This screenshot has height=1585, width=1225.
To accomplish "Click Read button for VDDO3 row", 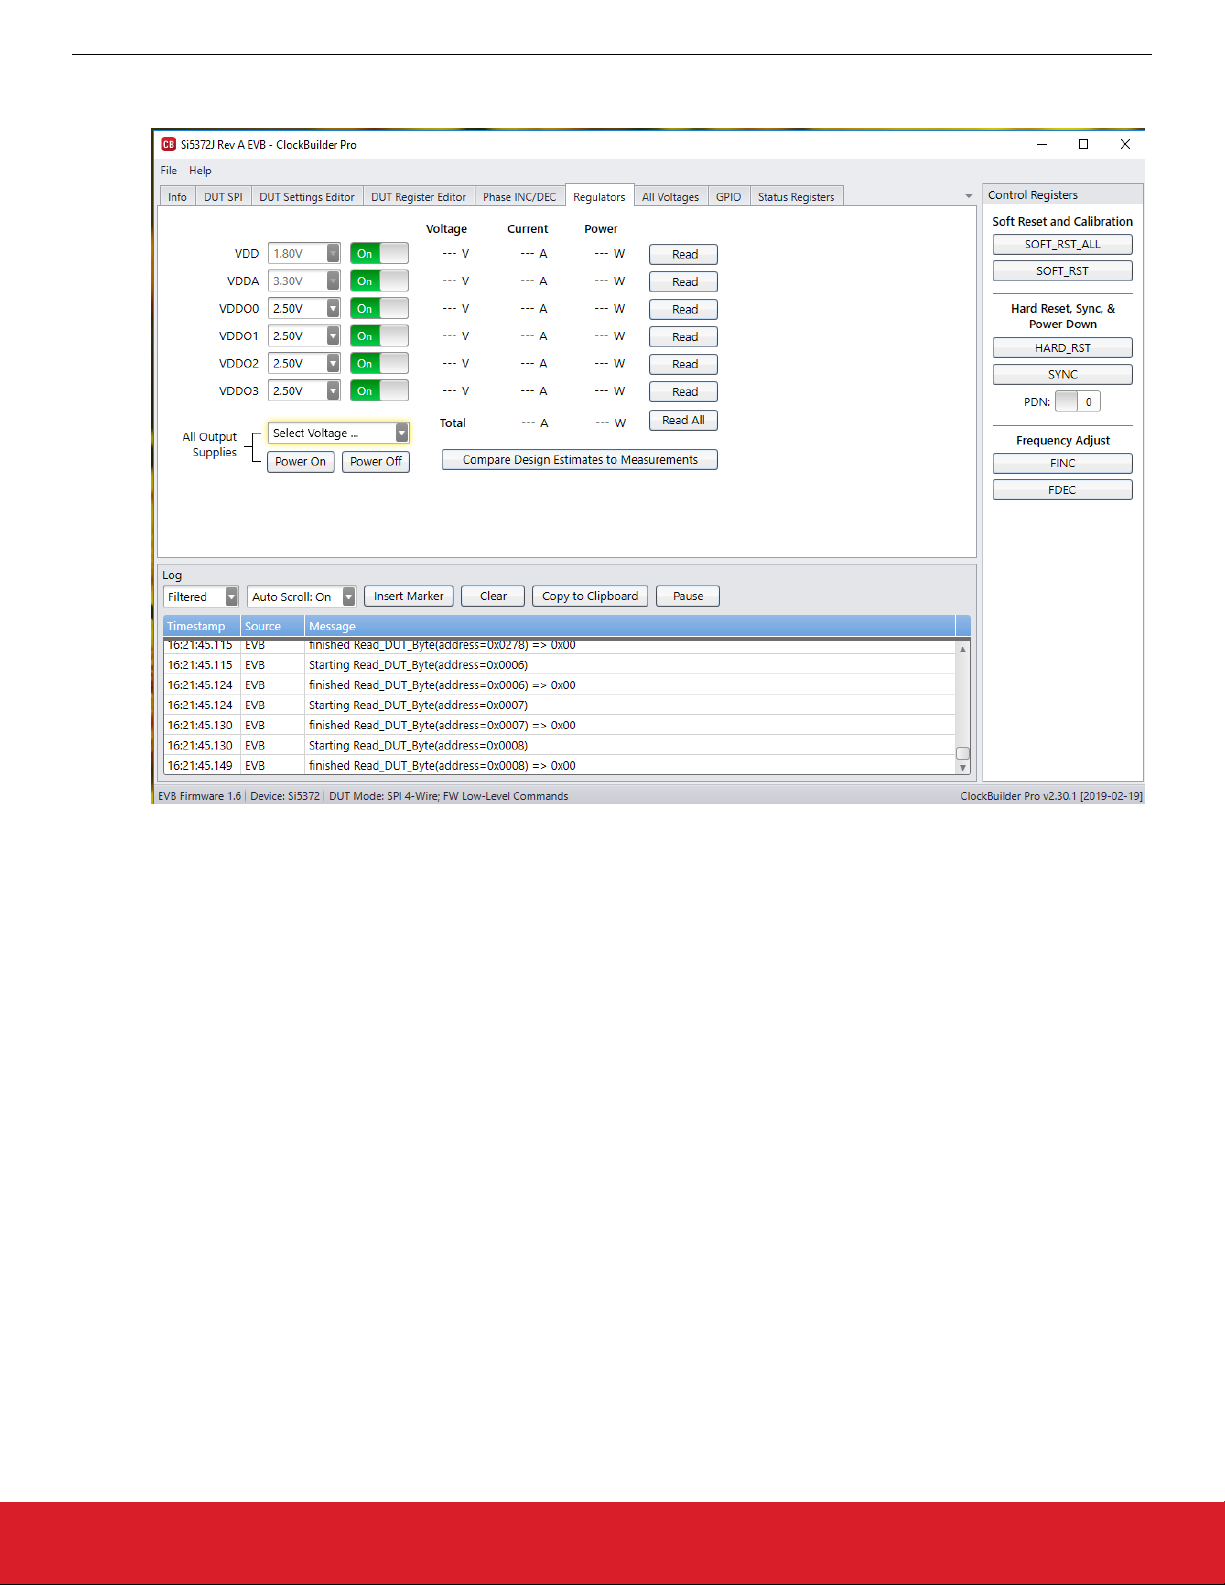I will pyautogui.click(x=683, y=392).
